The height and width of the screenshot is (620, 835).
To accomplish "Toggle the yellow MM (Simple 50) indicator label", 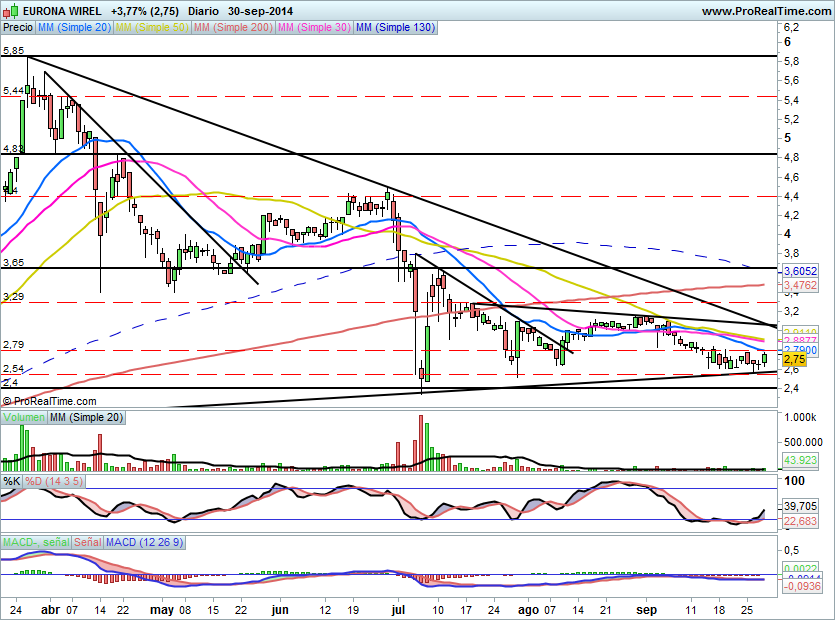I will click(x=151, y=28).
